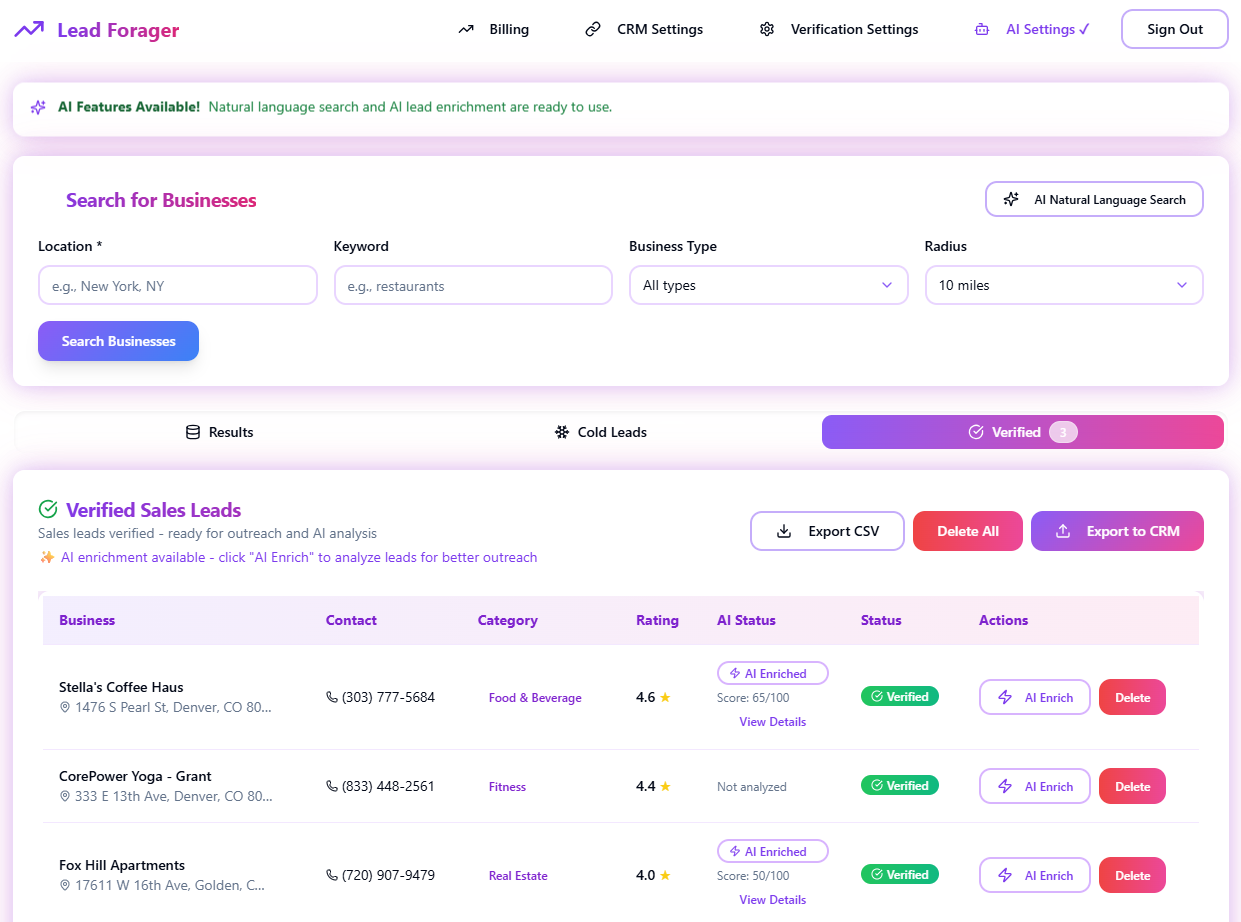
Task: Click the AI Enriched badge for Fox Hill Apartments
Action: click(772, 851)
